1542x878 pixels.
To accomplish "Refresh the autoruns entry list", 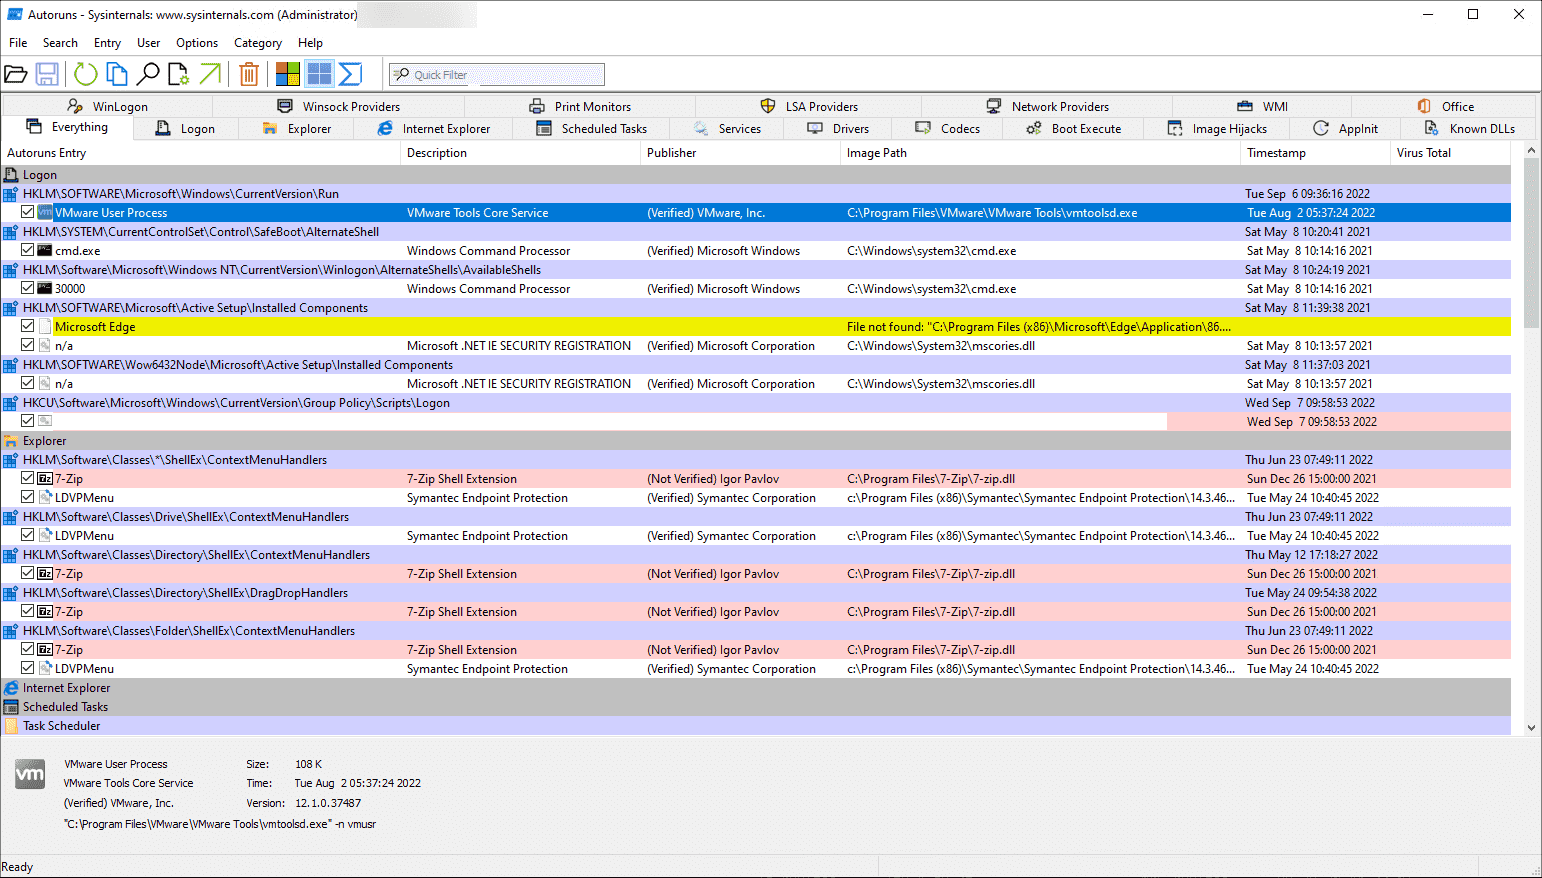I will 85,73.
